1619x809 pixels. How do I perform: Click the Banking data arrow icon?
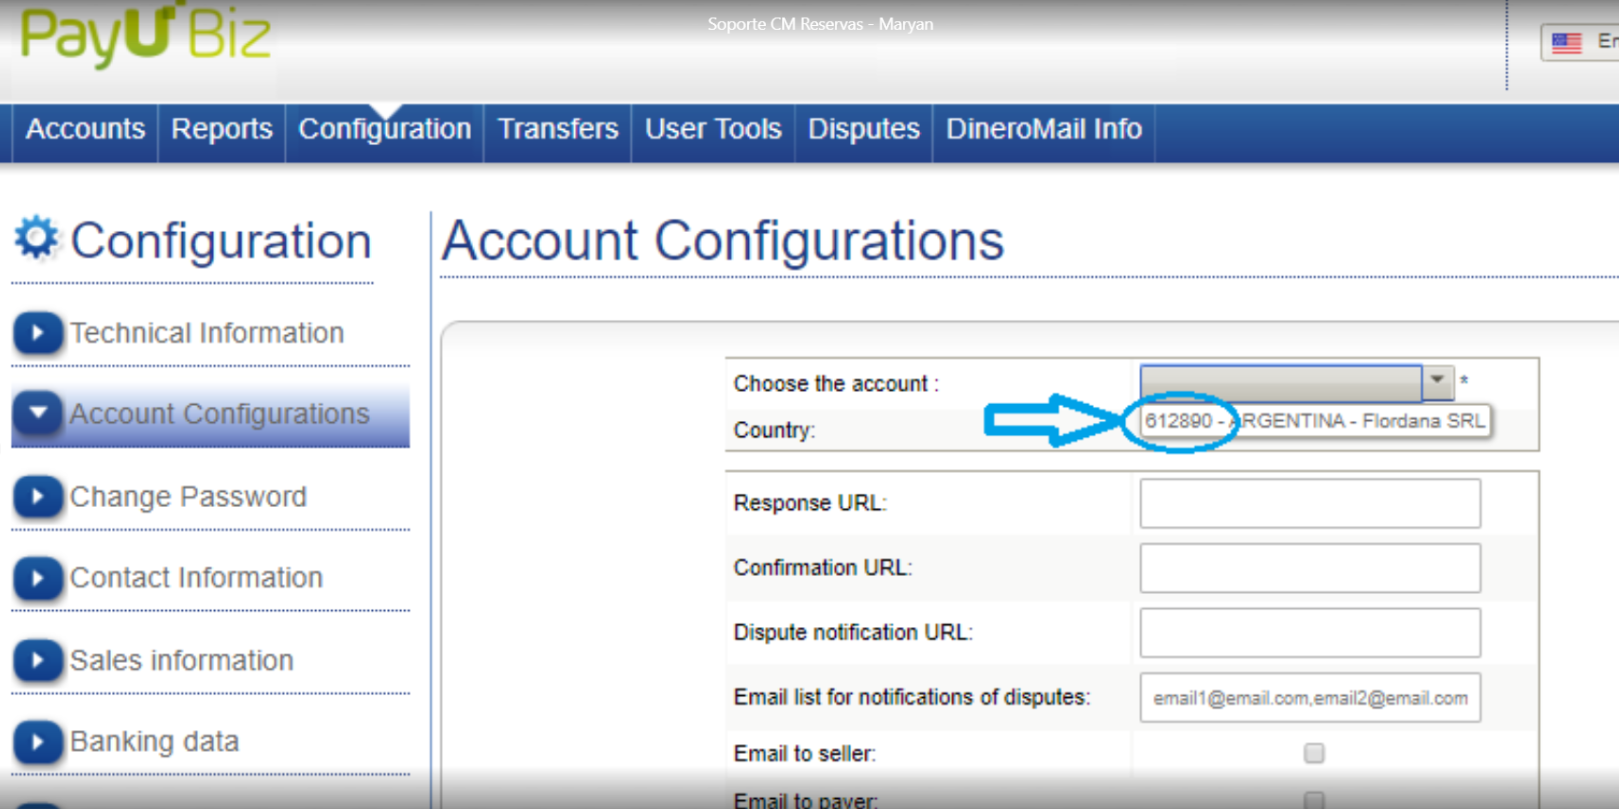[37, 742]
